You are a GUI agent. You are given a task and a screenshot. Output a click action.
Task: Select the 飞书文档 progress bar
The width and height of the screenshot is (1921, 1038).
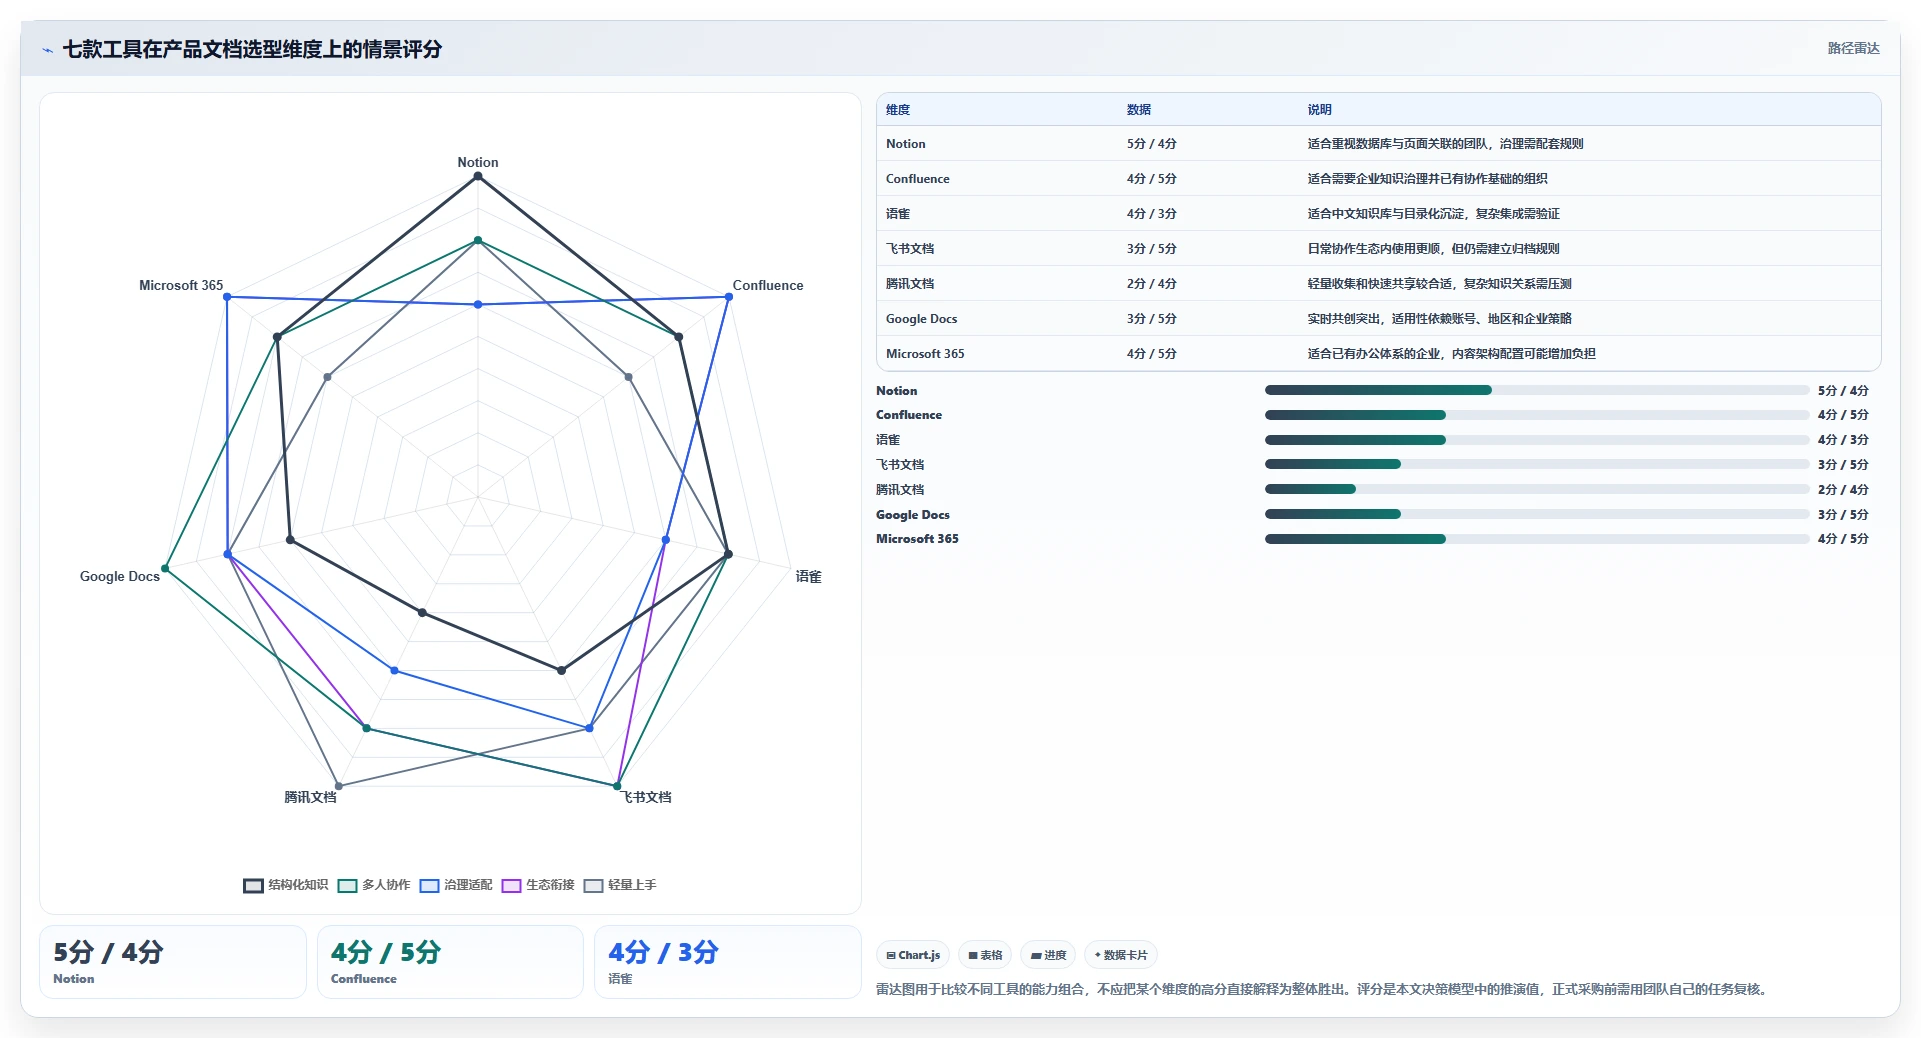point(1537,464)
